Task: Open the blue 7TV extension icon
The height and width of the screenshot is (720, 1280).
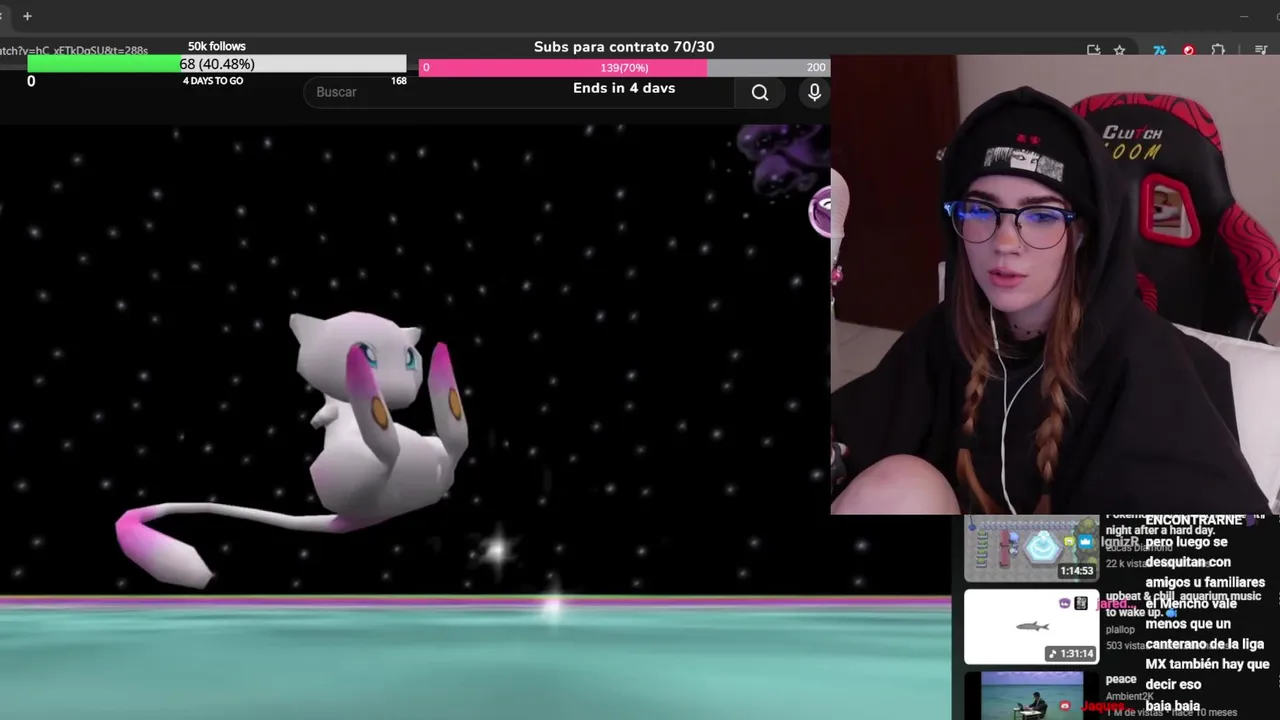Action: click(1159, 50)
